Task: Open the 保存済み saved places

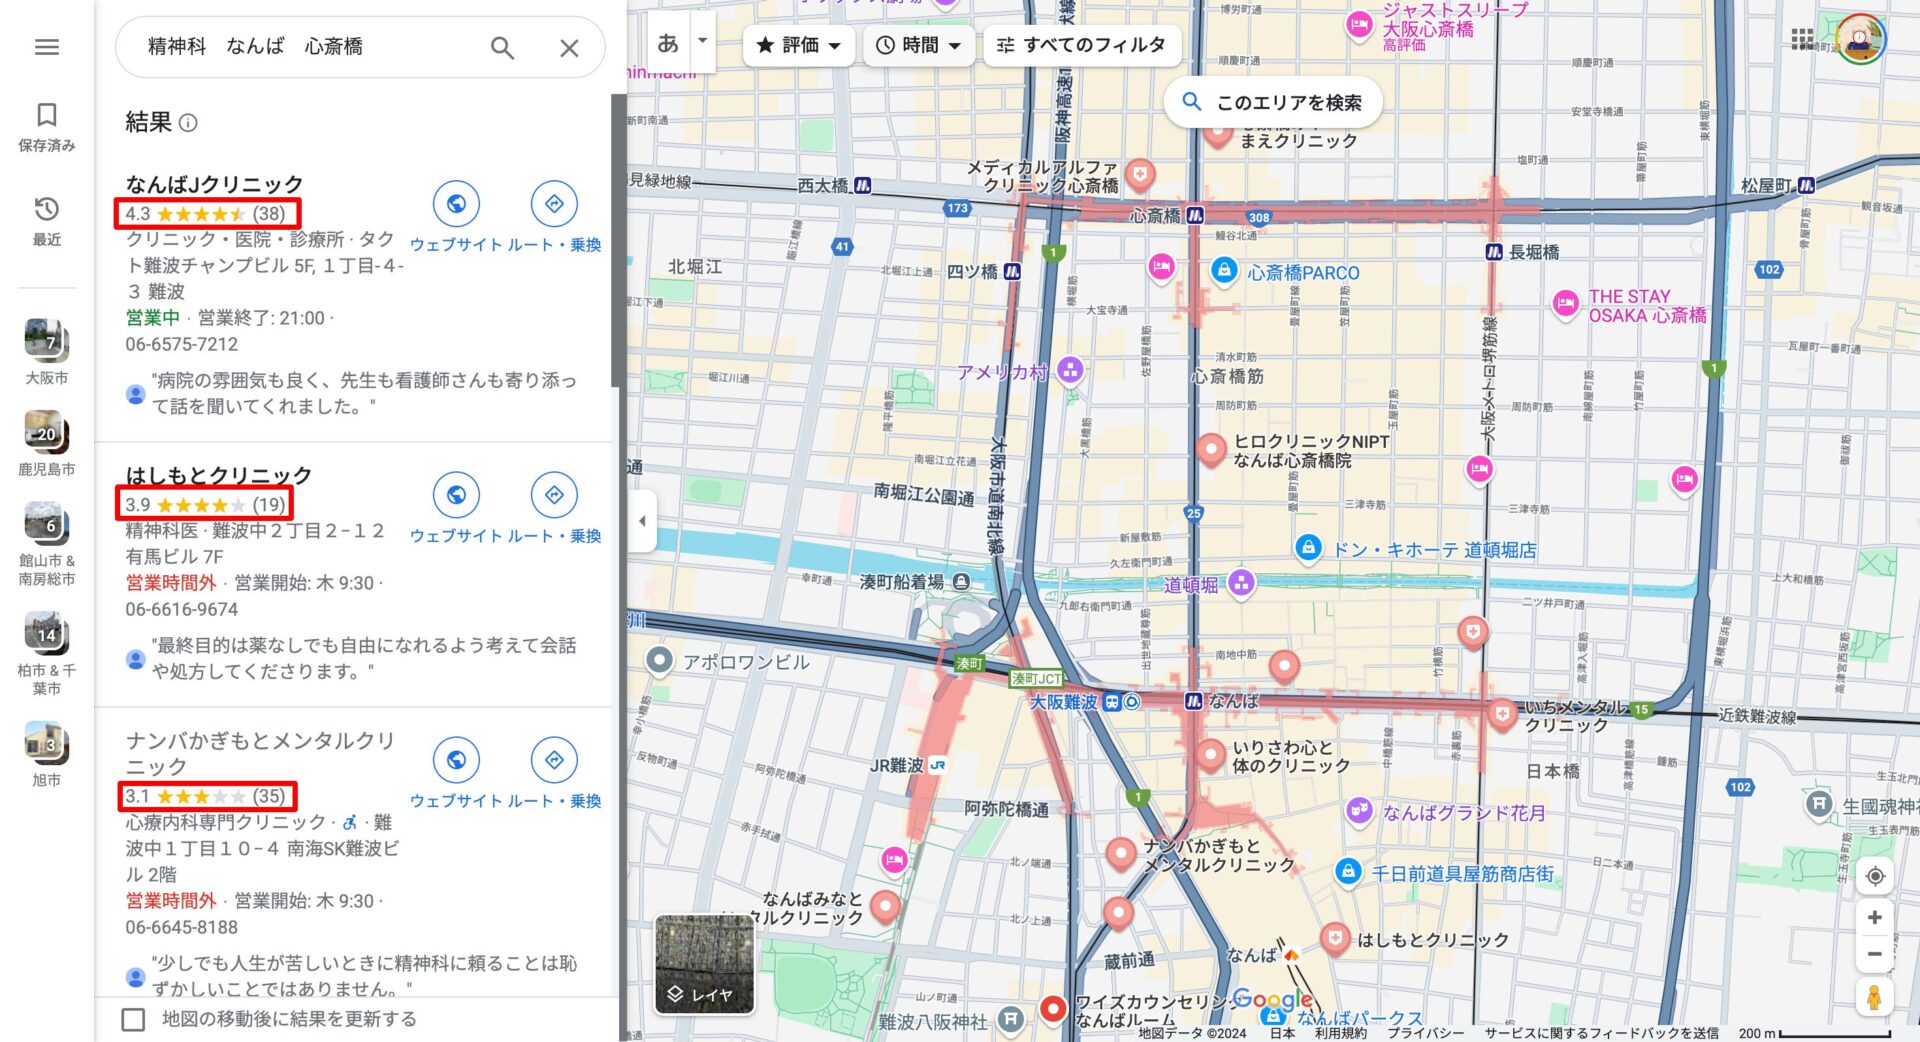Action: (x=46, y=127)
